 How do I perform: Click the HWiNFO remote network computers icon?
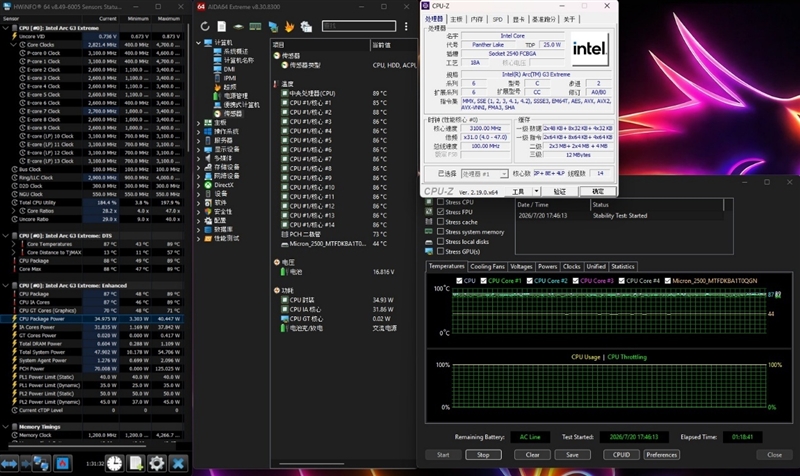41,463
